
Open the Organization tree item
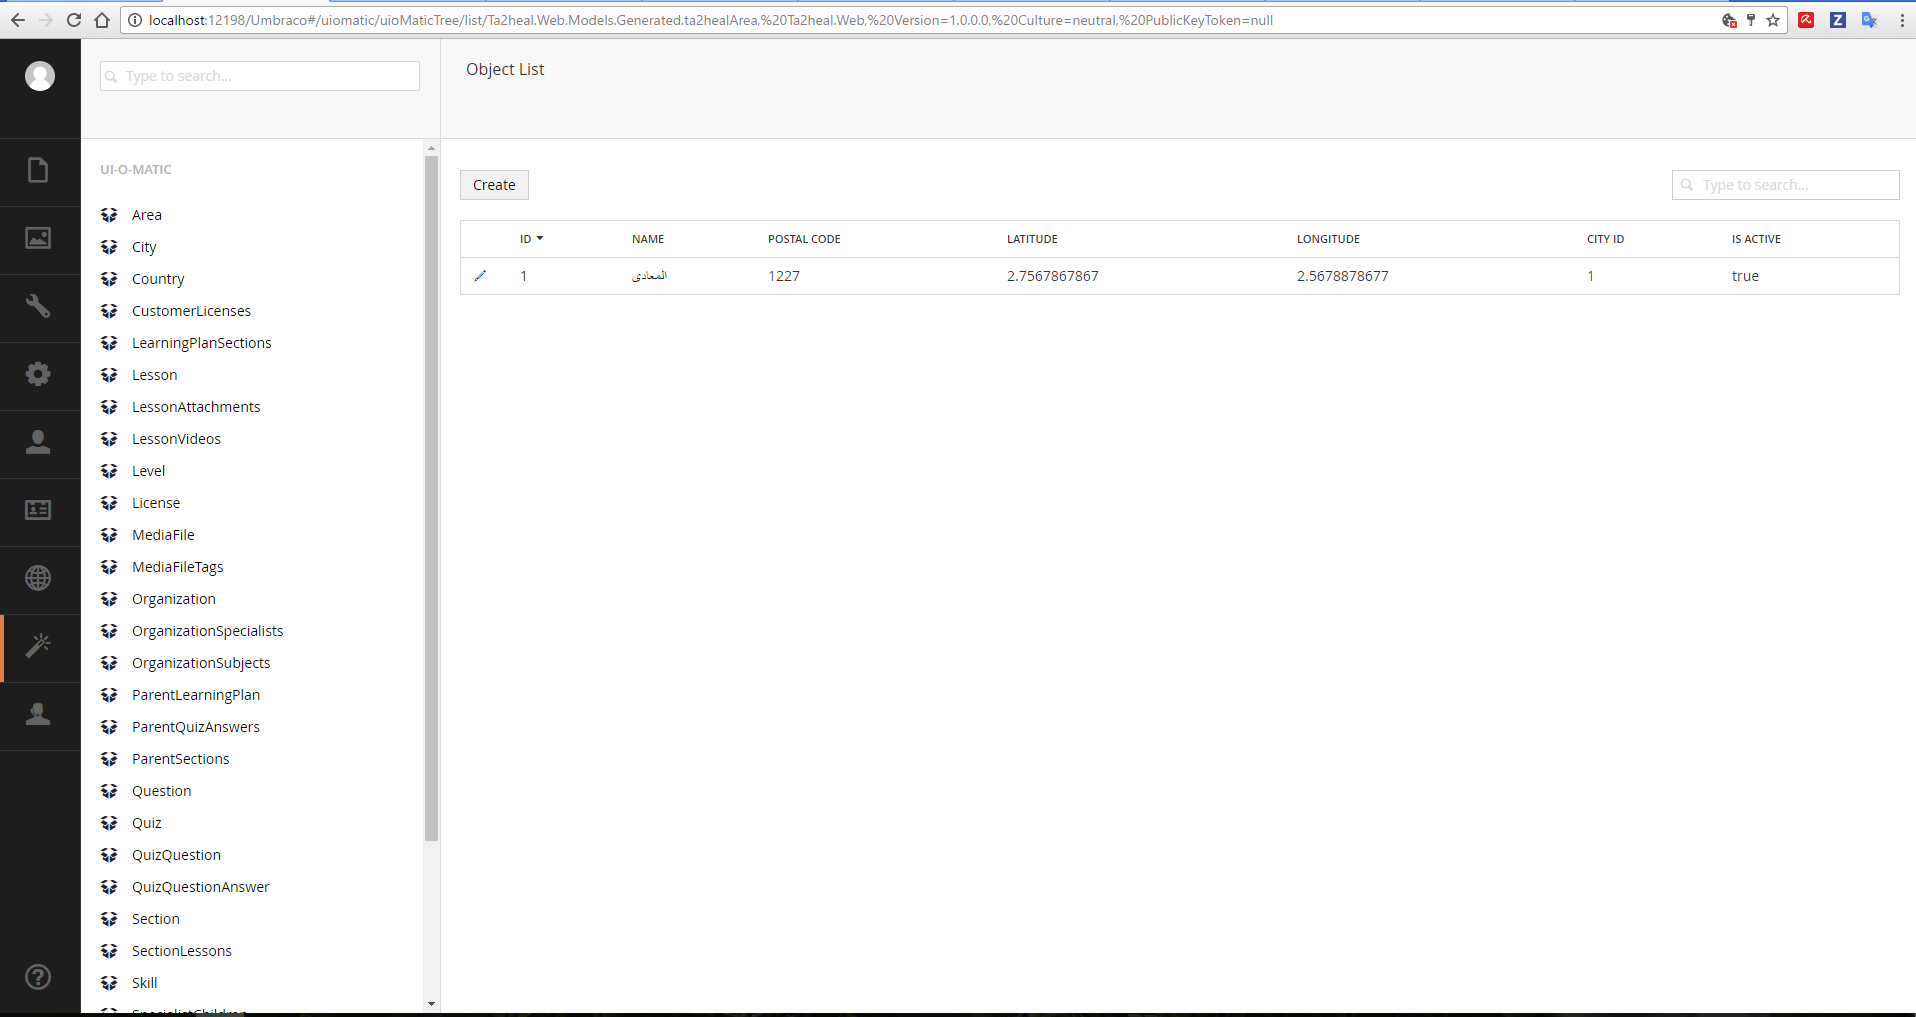pyautogui.click(x=173, y=599)
